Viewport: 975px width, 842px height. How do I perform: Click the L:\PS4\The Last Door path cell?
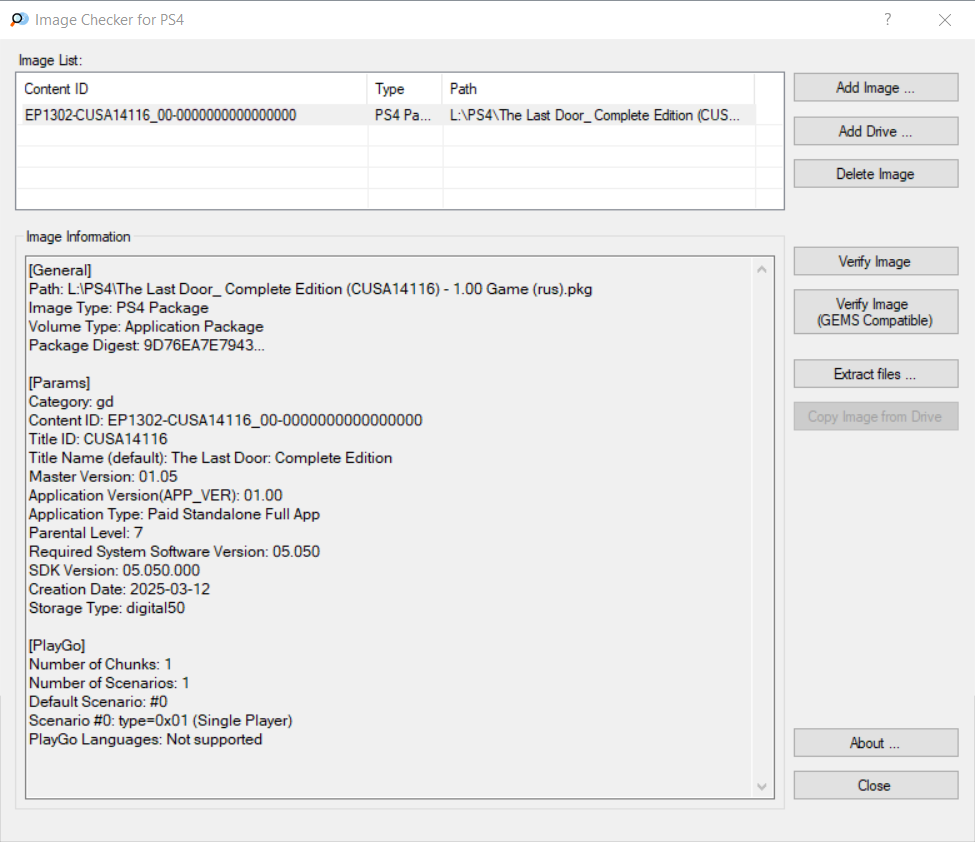tap(595, 115)
